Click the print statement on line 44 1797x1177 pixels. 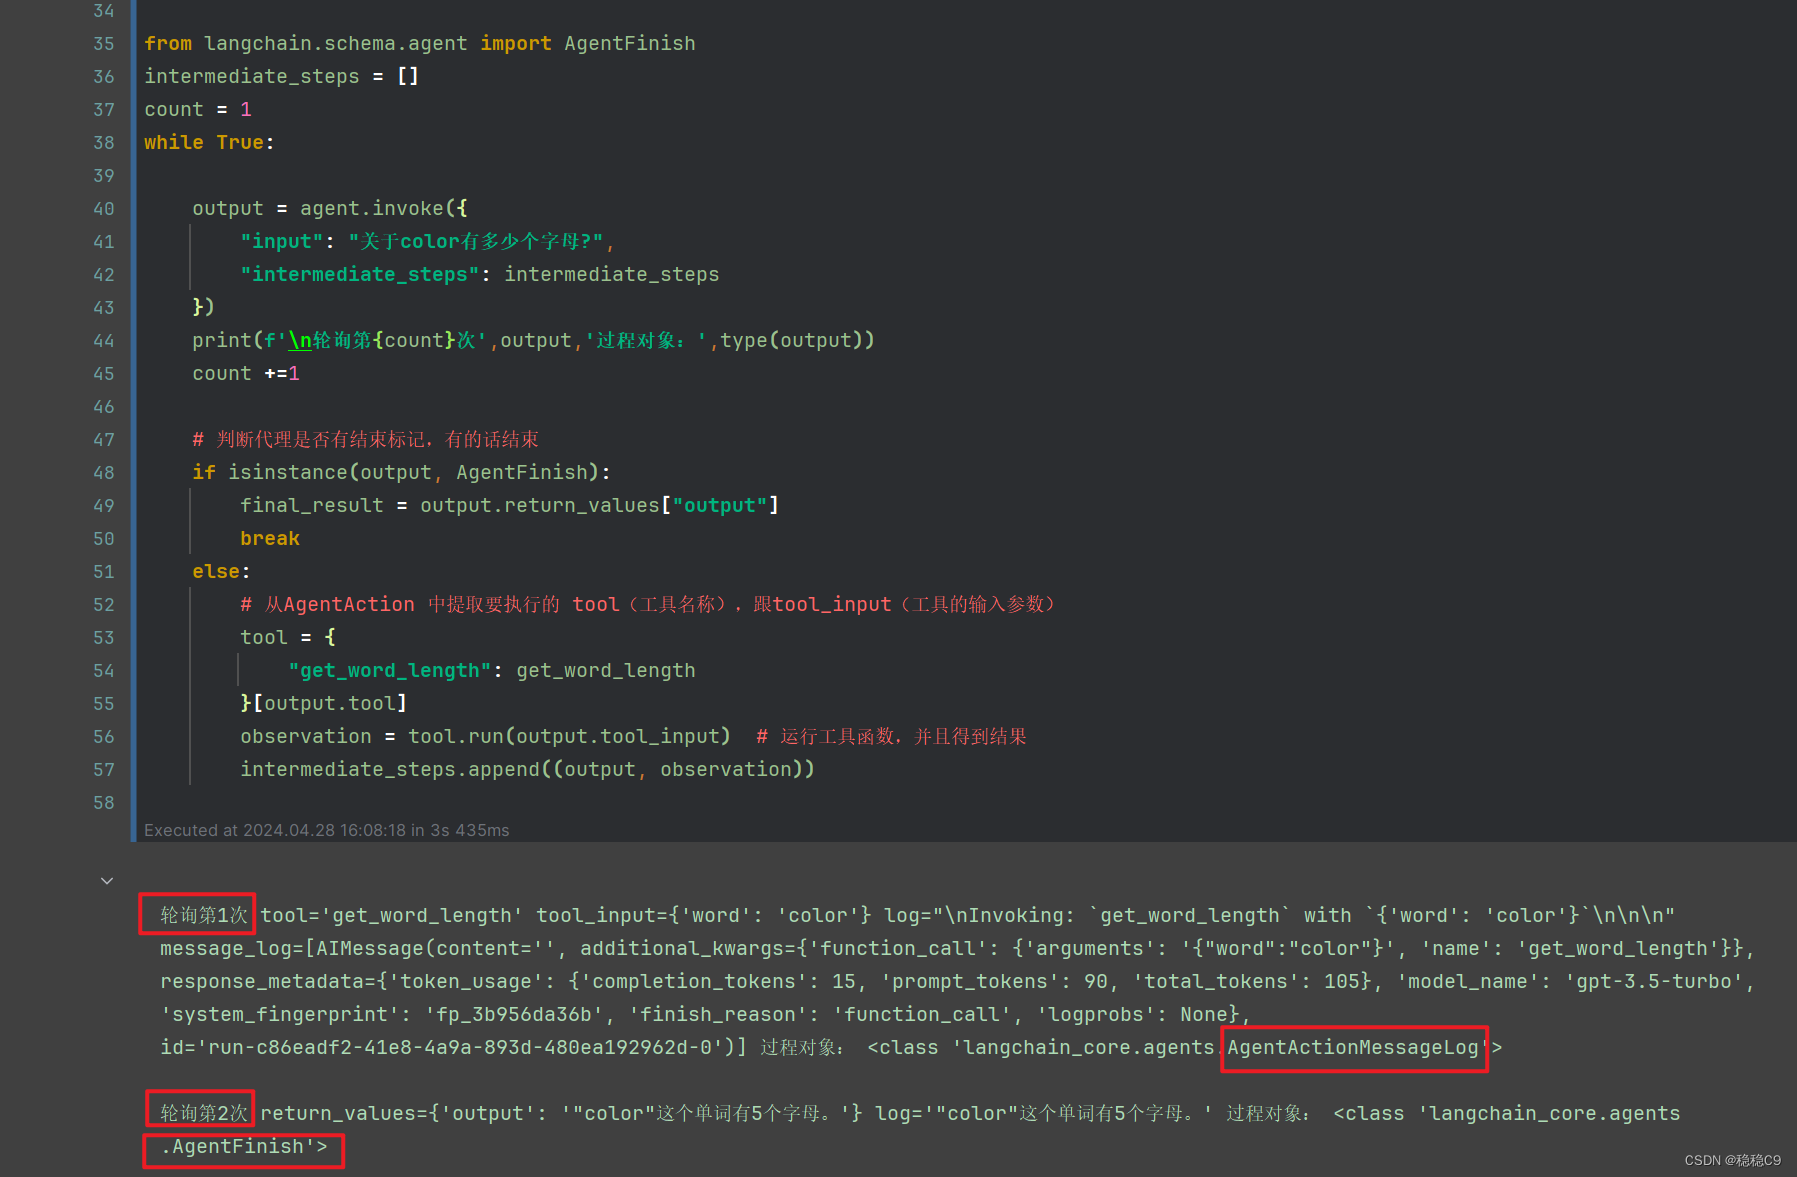pyautogui.click(x=534, y=341)
